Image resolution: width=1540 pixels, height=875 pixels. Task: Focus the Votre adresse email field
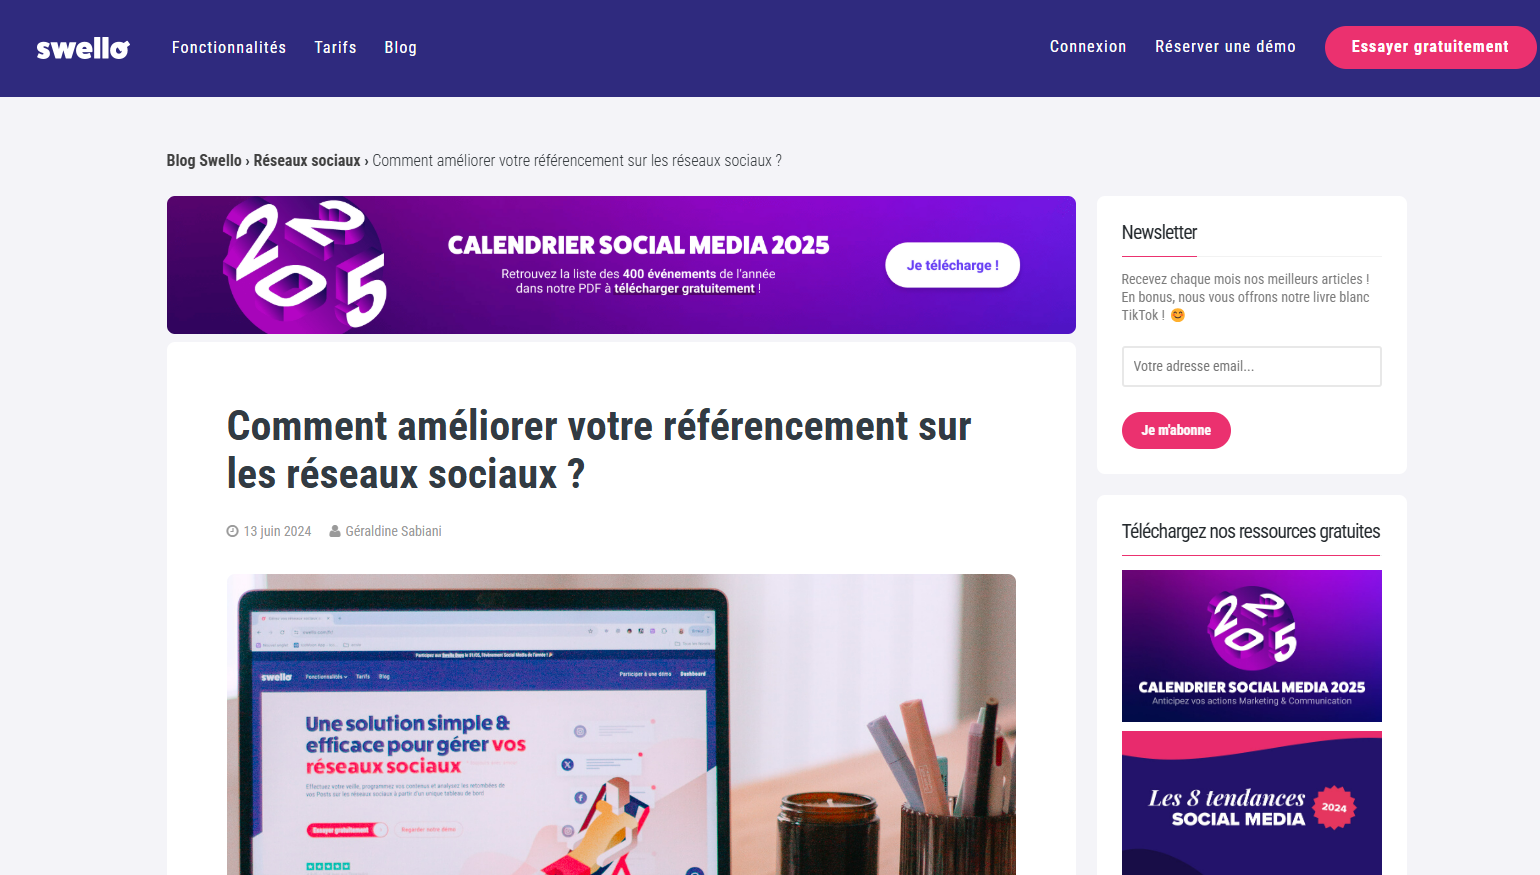pyautogui.click(x=1251, y=366)
